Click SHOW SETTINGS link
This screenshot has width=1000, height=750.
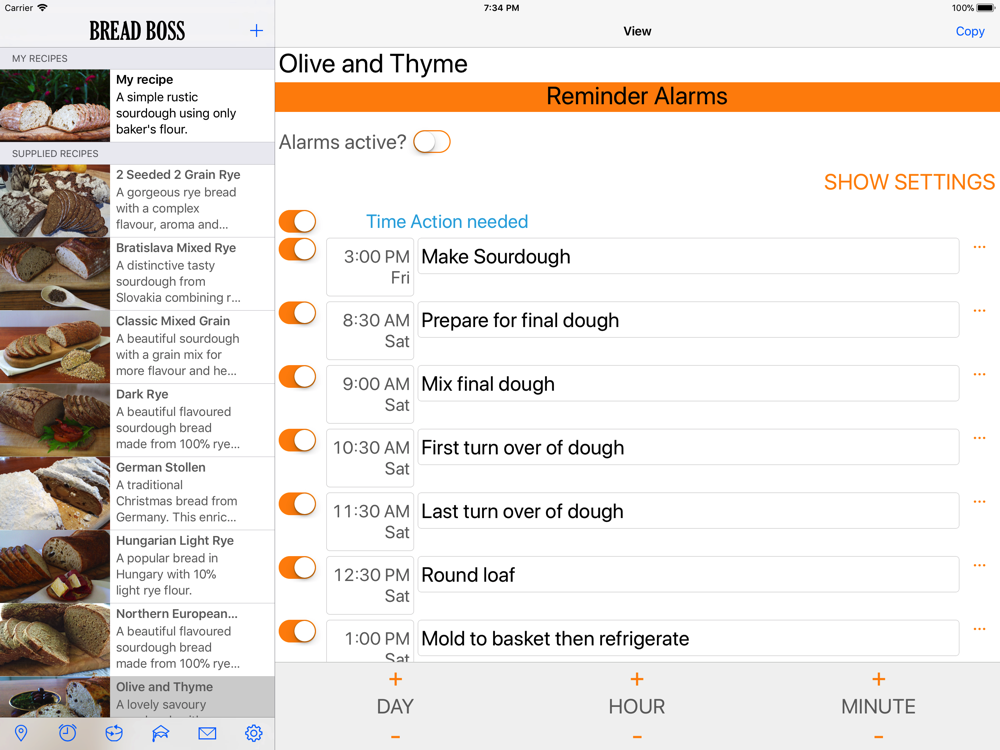click(x=908, y=182)
